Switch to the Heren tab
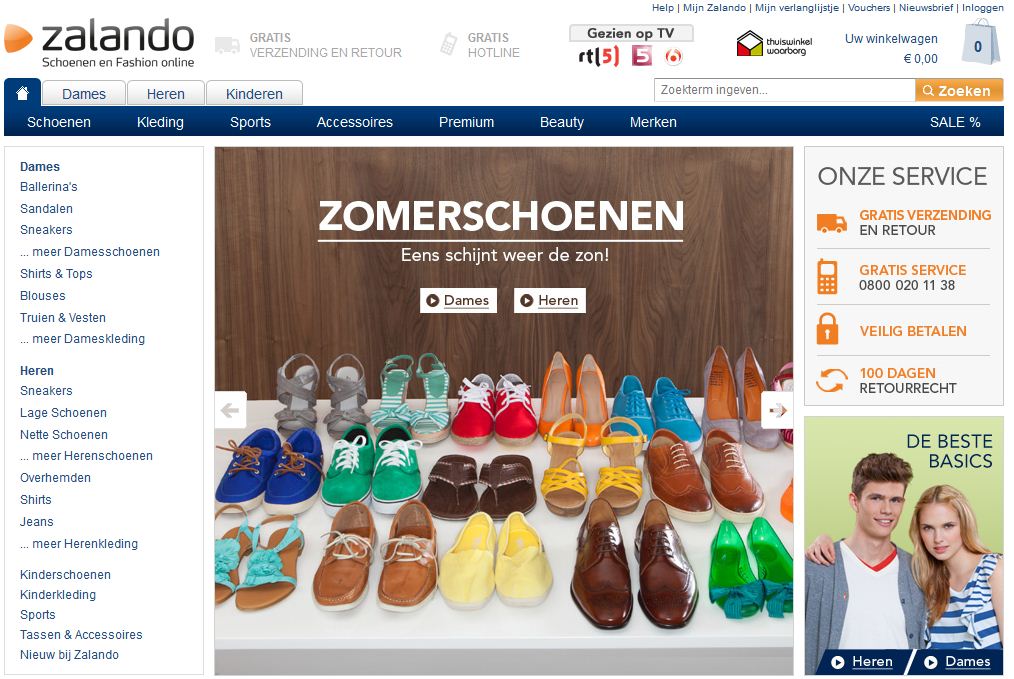The image size is (1014, 679). [166, 94]
